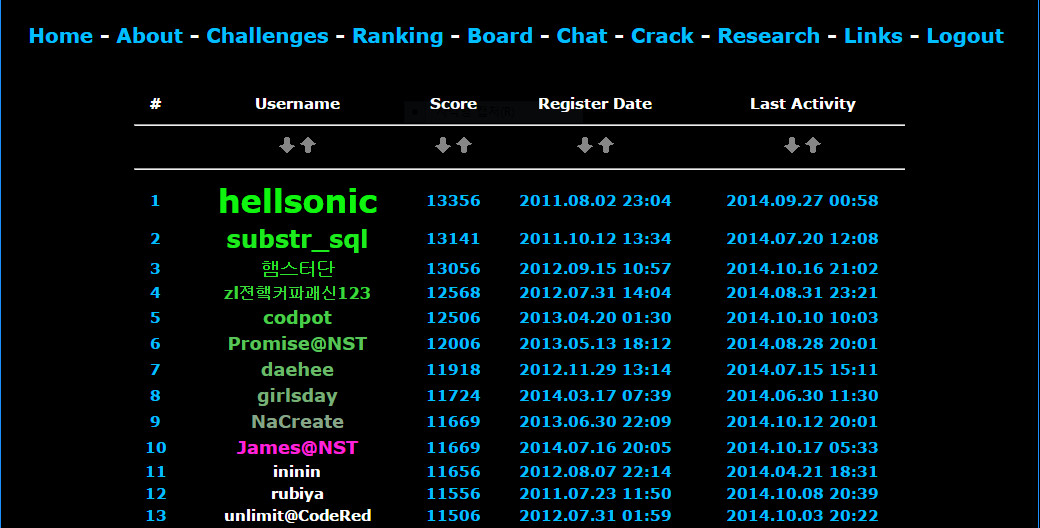Click the Logout link

click(965, 36)
